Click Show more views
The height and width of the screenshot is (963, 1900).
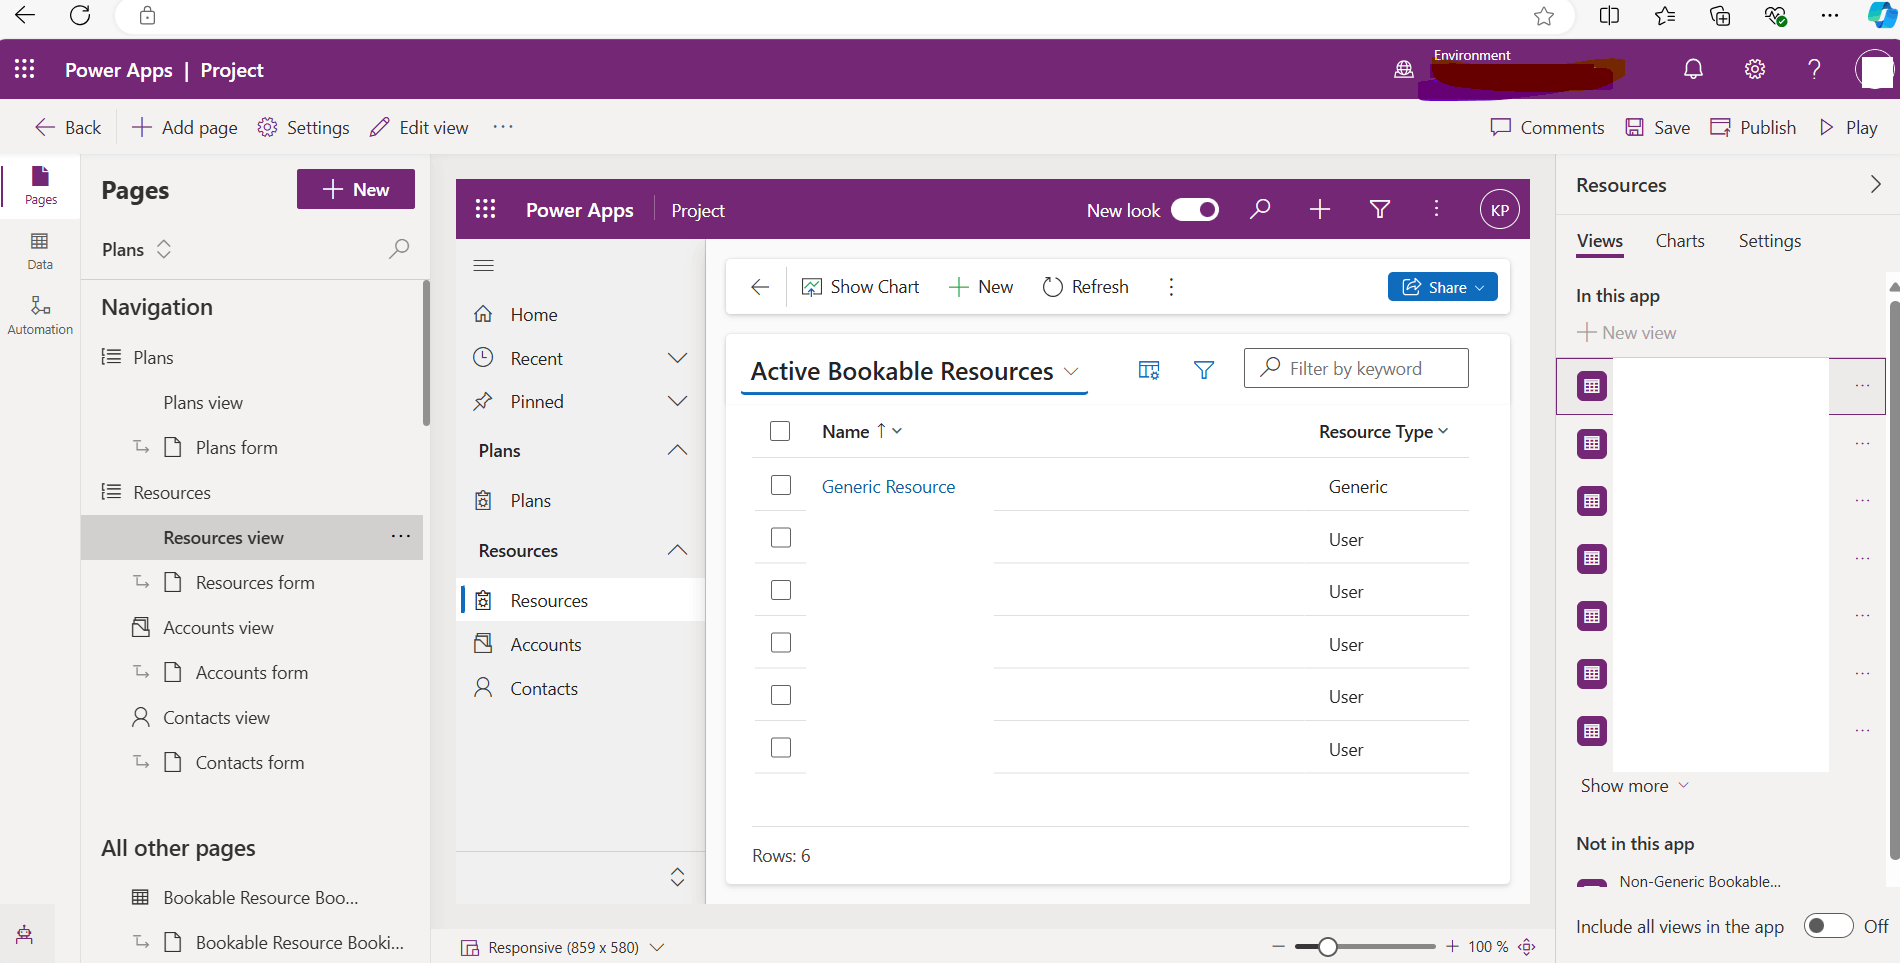pyautogui.click(x=1634, y=786)
